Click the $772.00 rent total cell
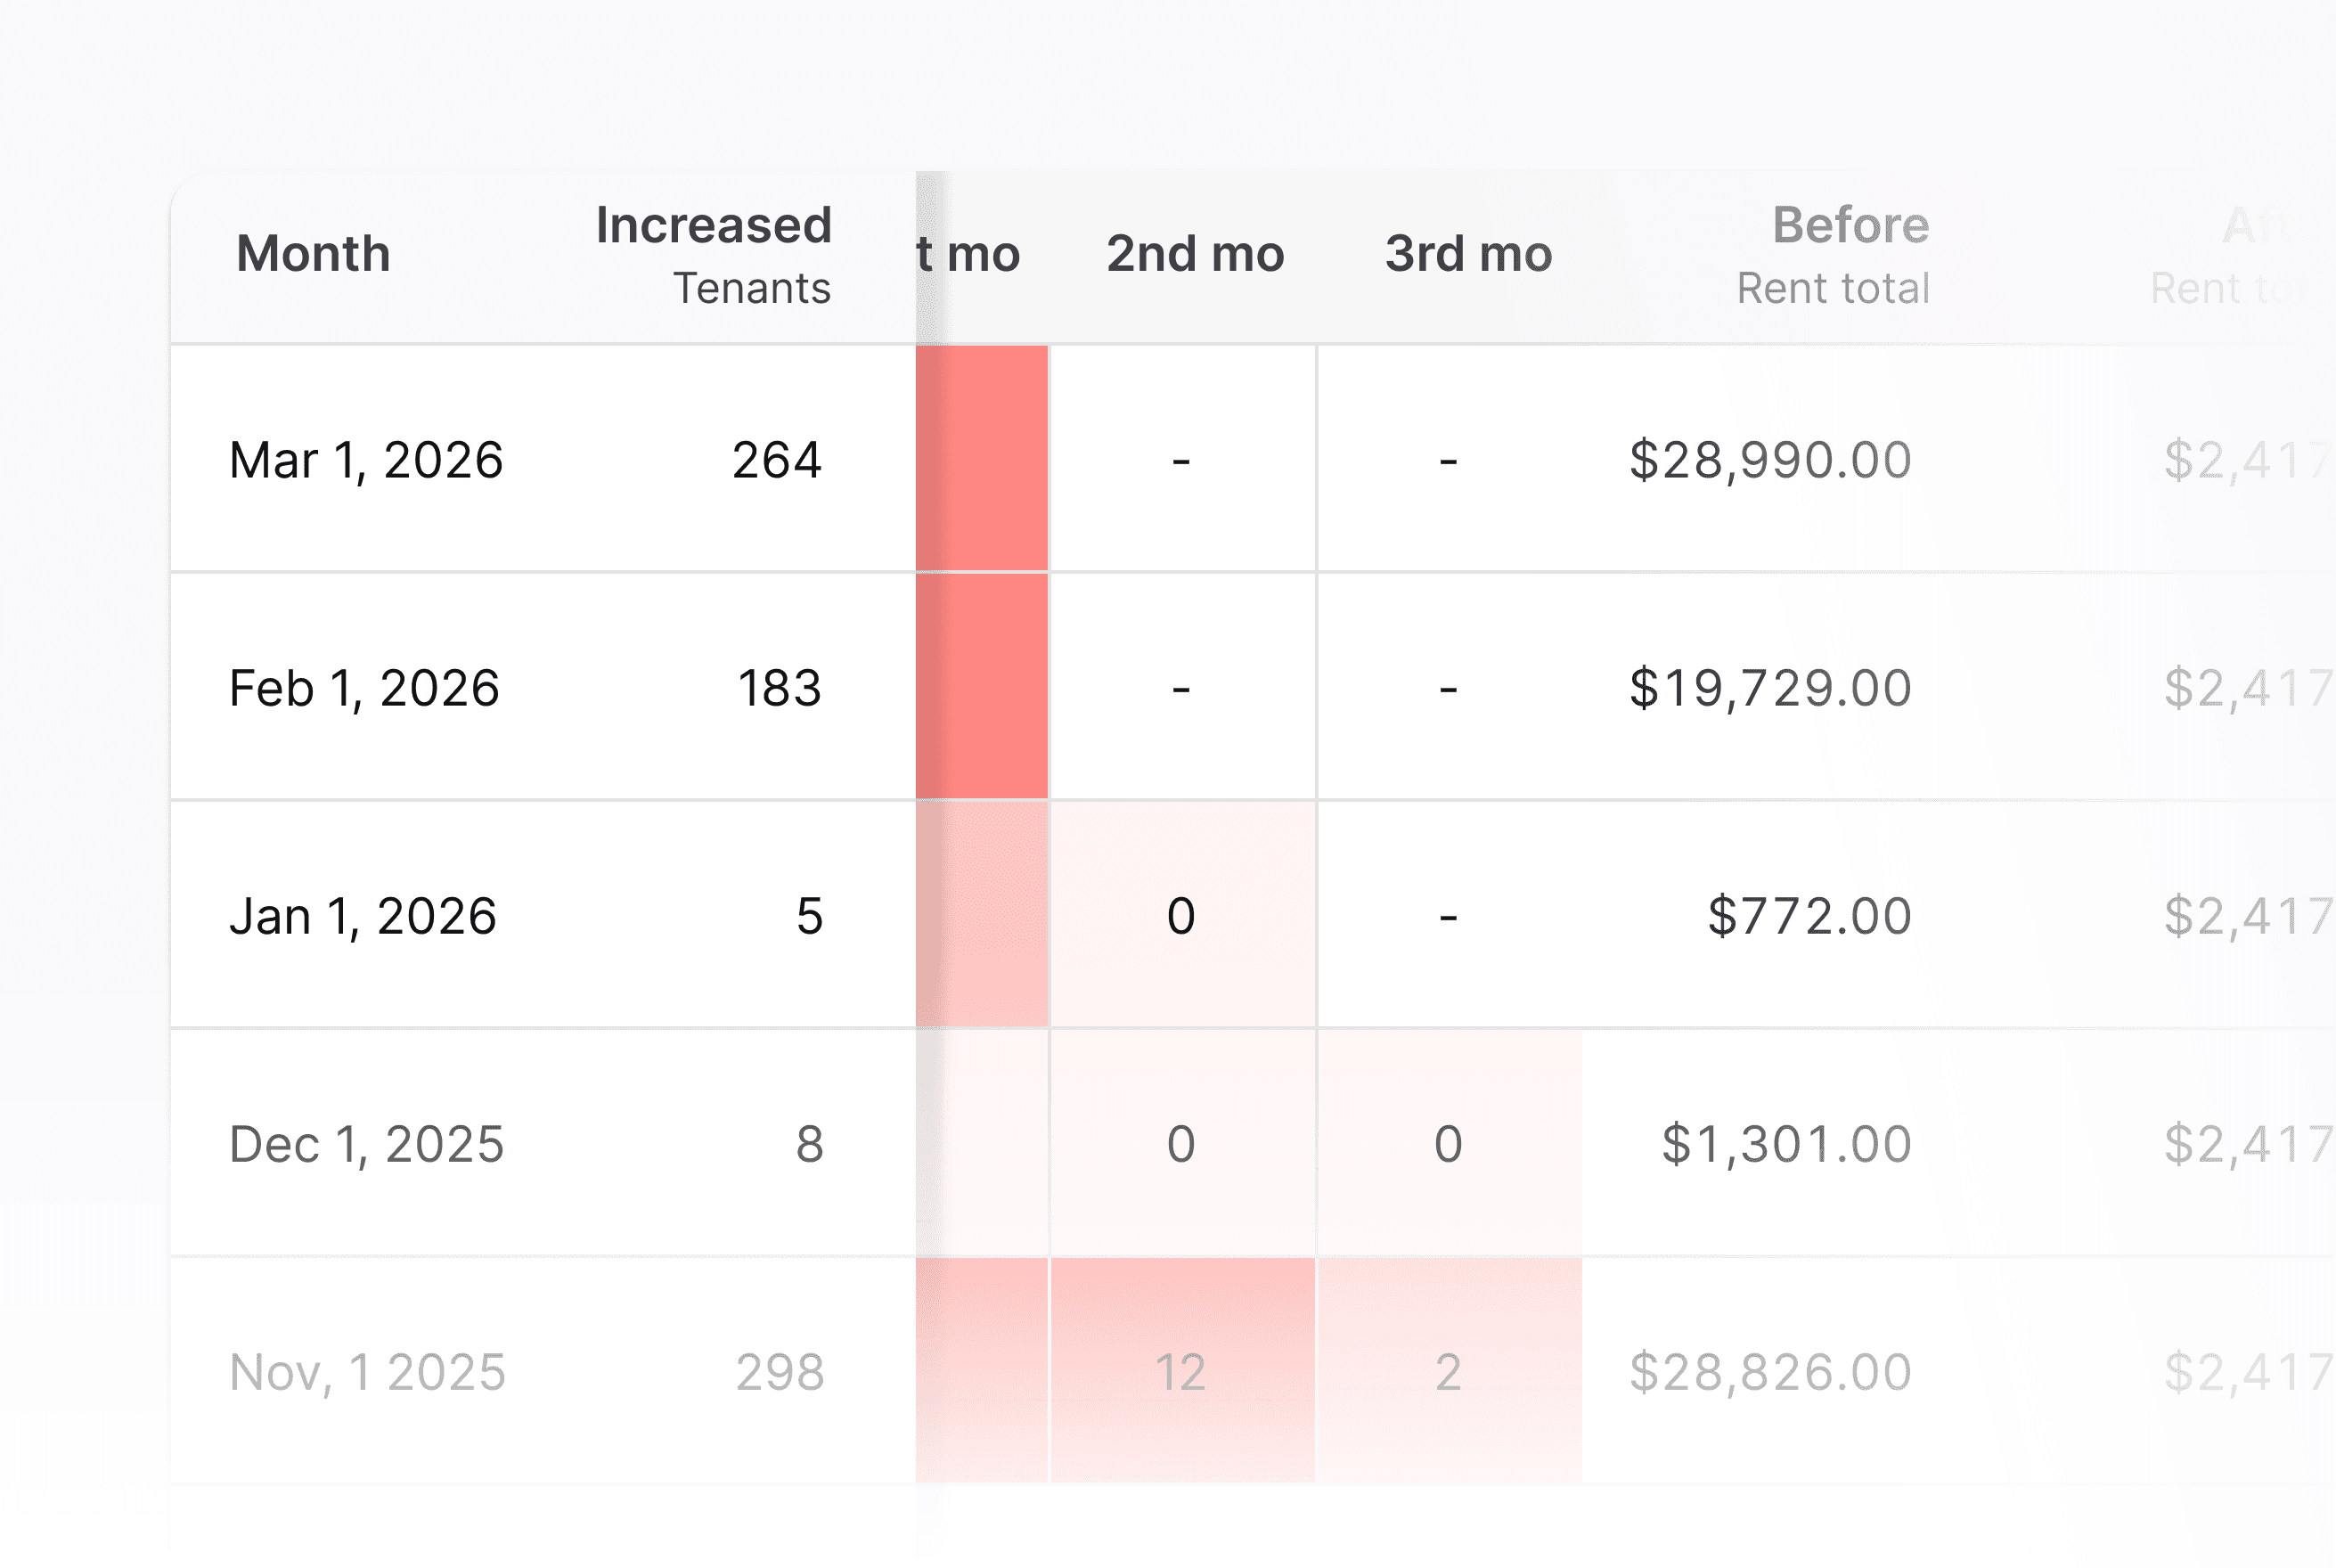This screenshot has height=1568, width=2336. point(1809,916)
